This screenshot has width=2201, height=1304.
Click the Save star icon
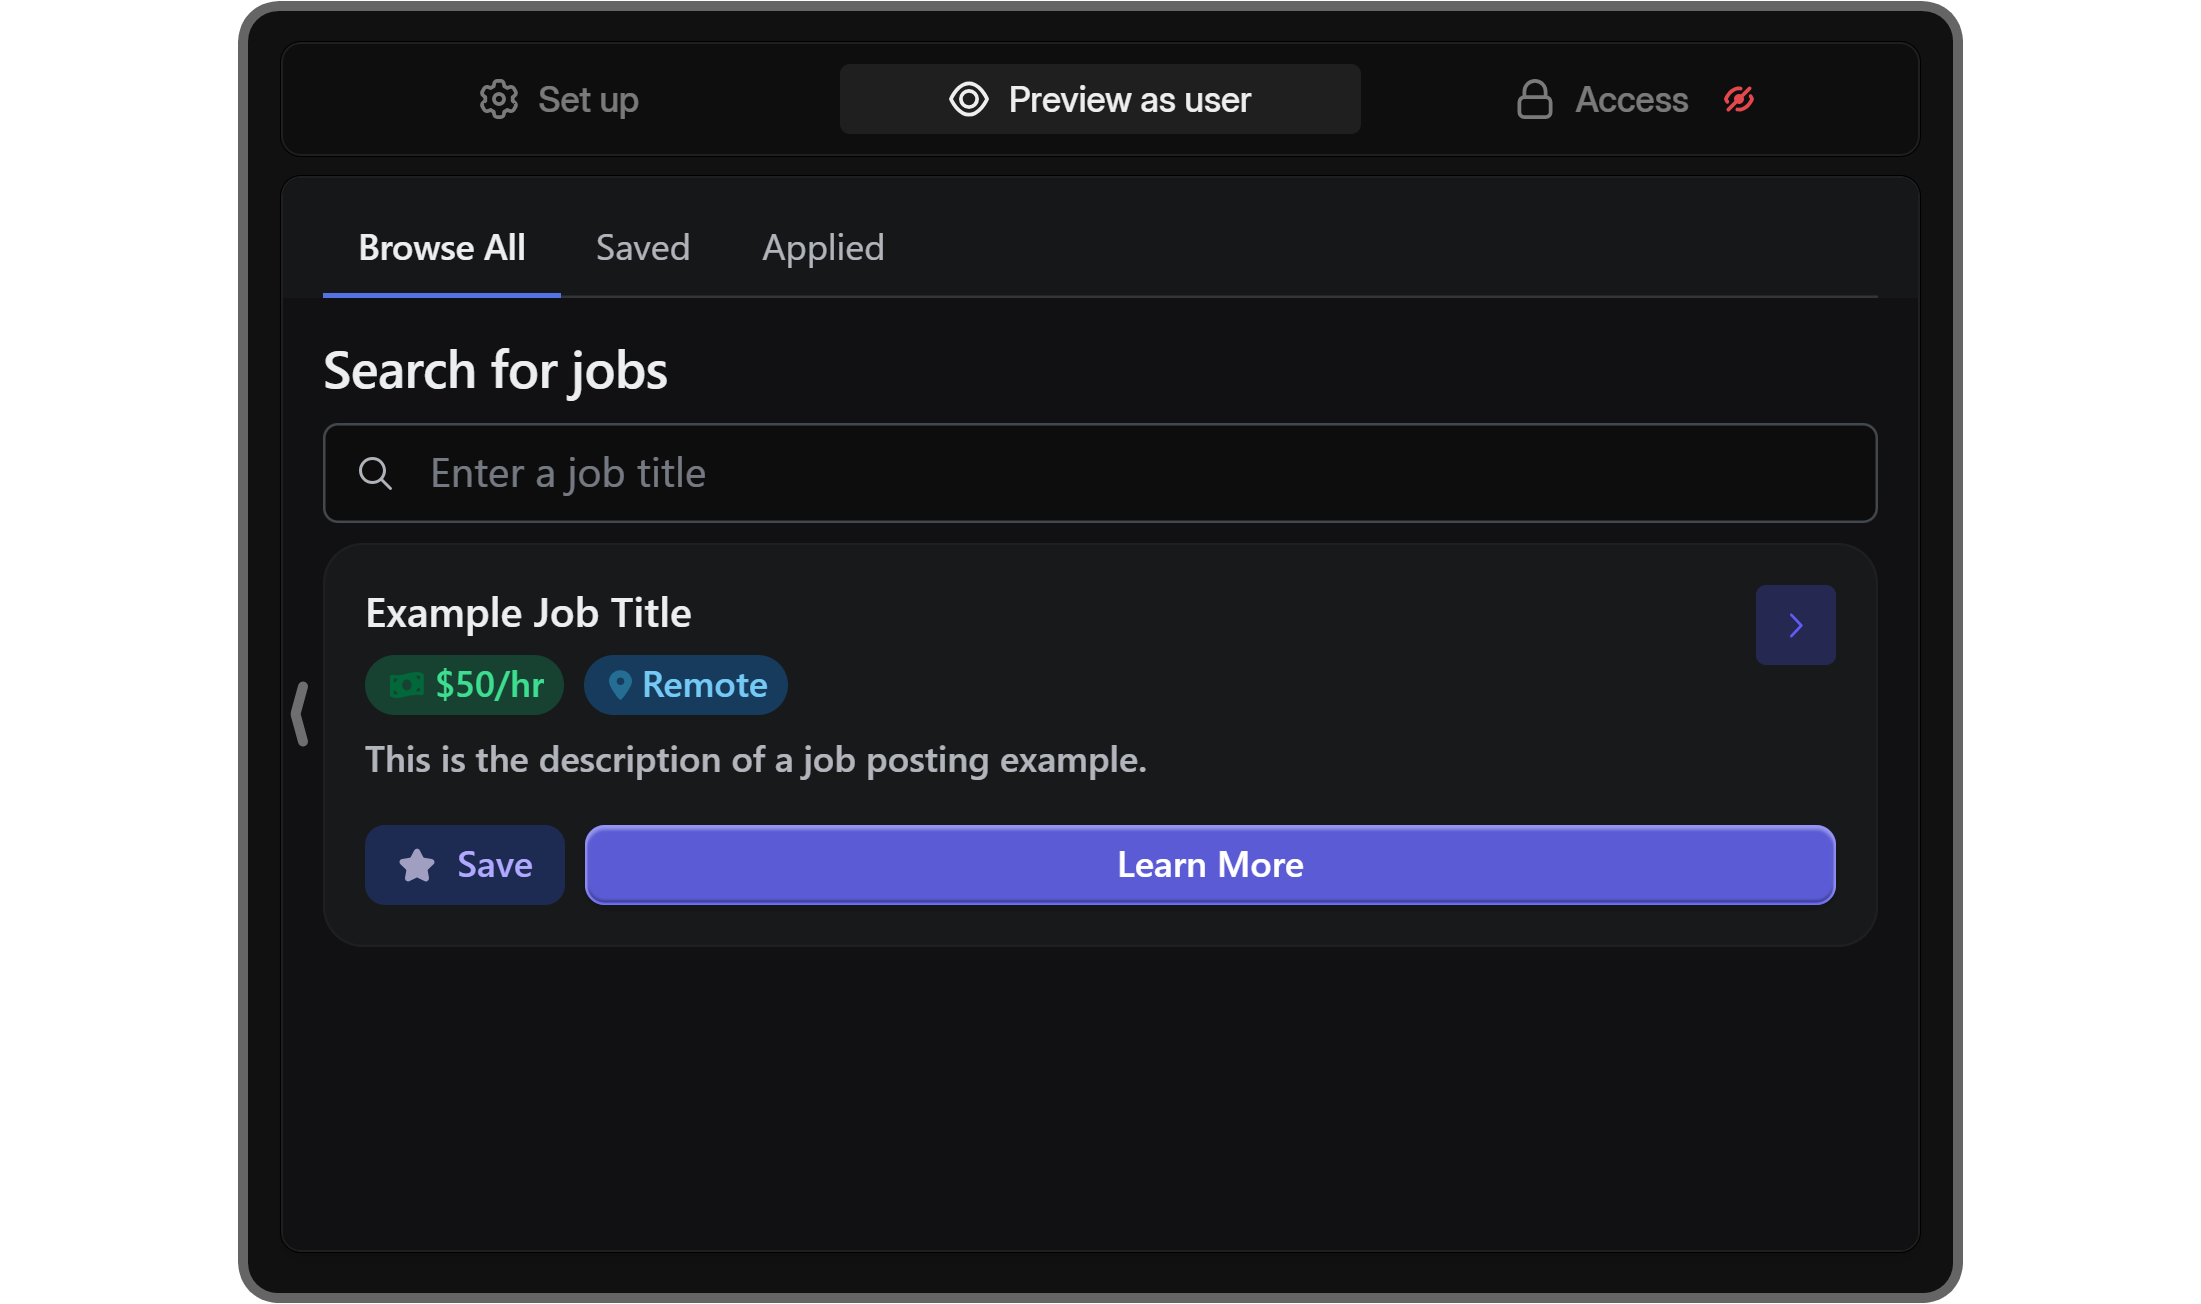pyautogui.click(x=416, y=865)
